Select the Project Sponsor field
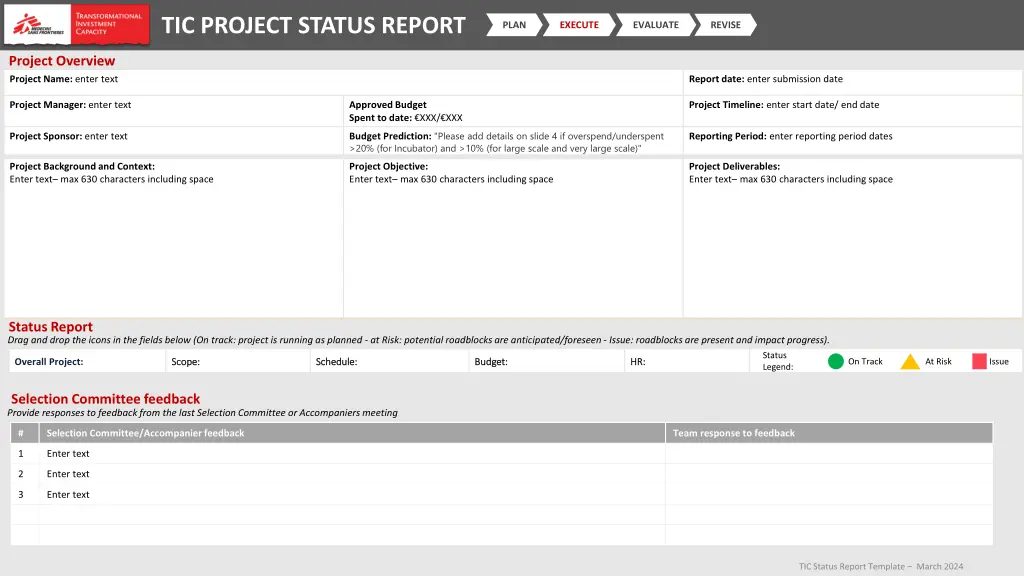1024x576 pixels. click(173, 137)
